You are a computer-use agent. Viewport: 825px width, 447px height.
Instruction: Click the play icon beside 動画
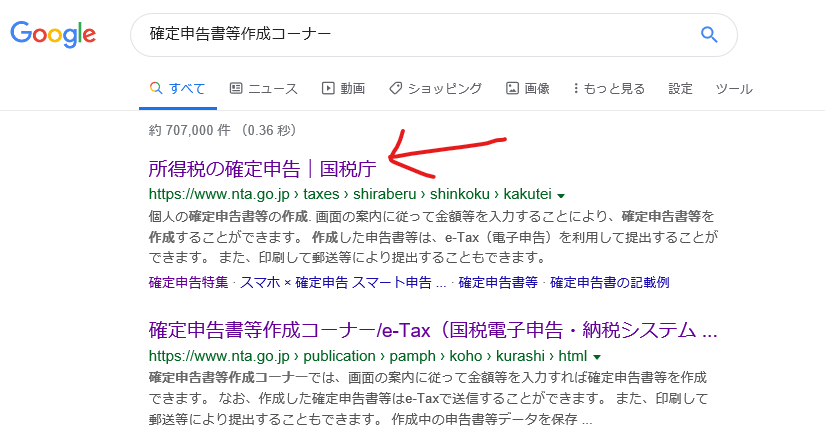328,88
